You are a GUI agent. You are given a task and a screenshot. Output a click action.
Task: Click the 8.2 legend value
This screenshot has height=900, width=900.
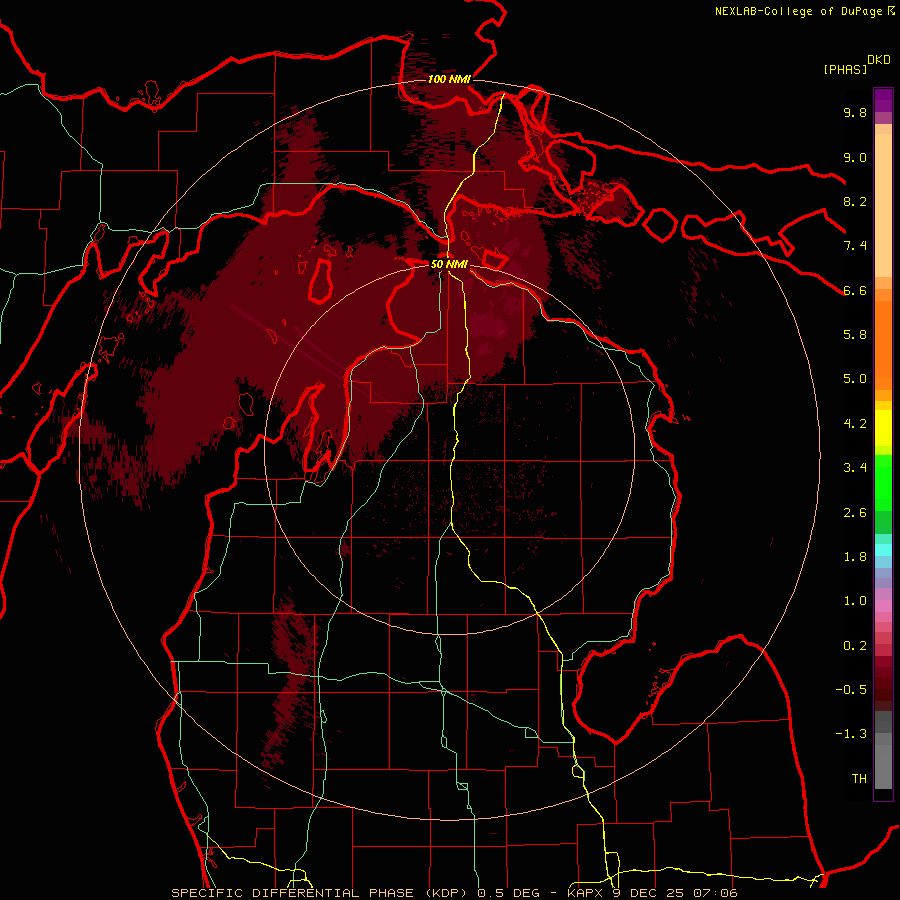coord(855,201)
